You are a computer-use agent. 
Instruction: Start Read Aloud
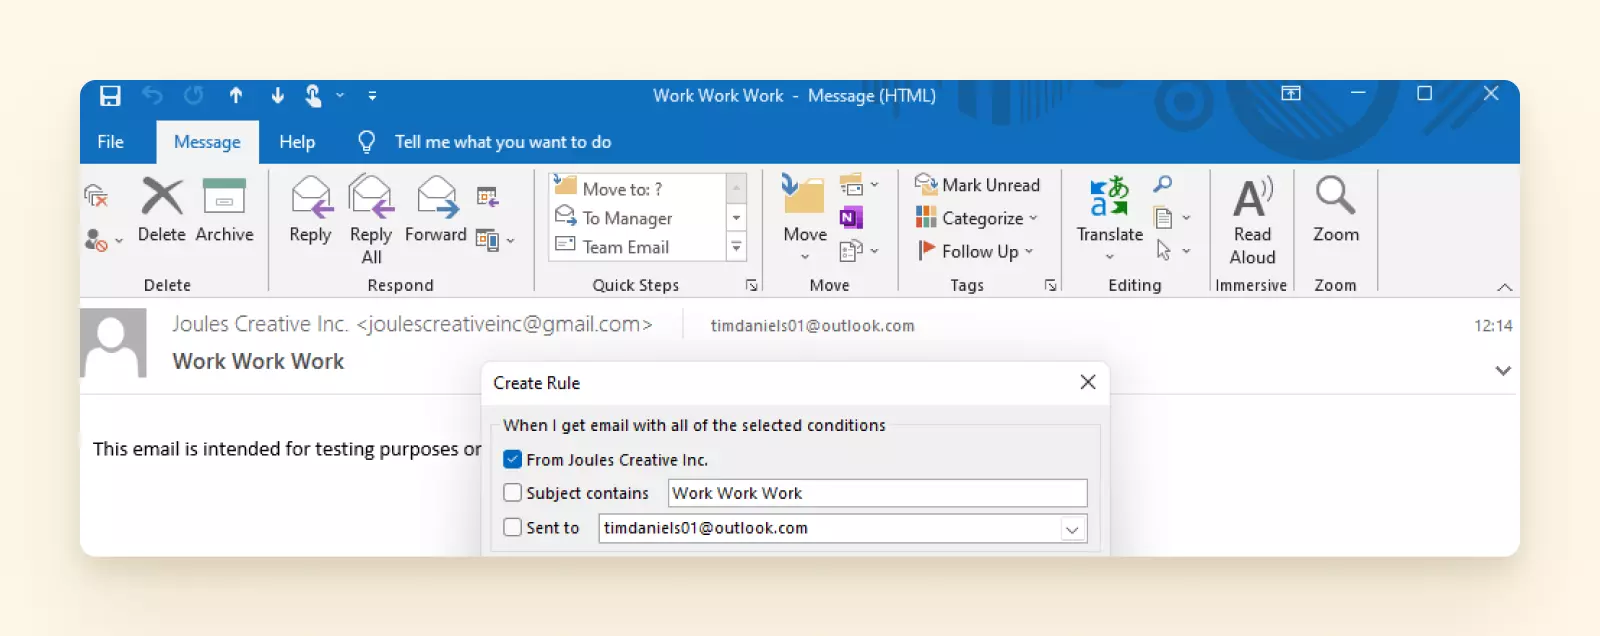tap(1252, 220)
